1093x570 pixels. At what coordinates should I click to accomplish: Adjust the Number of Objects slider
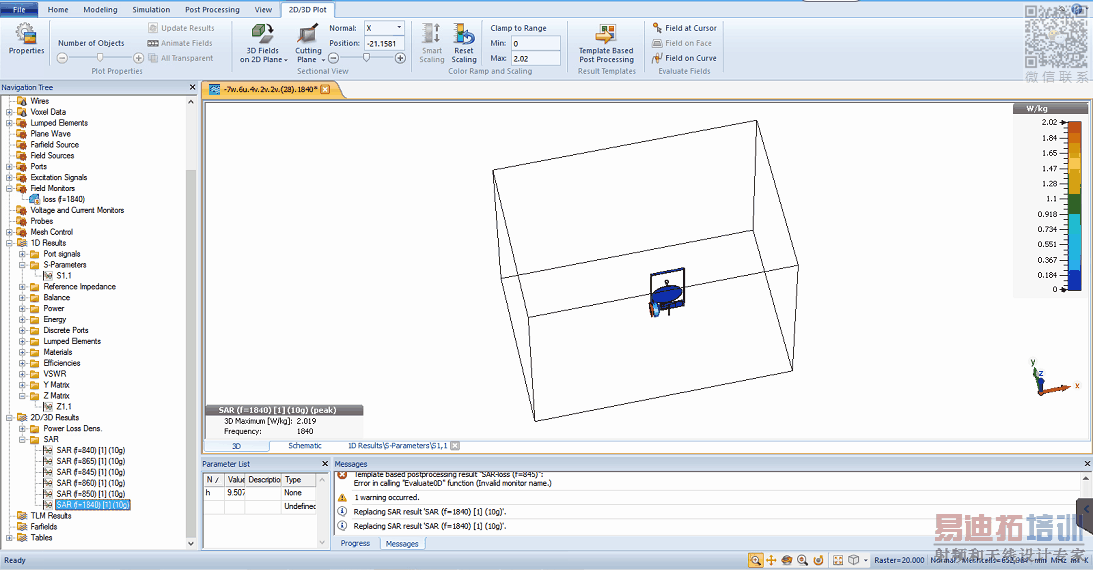click(x=100, y=58)
